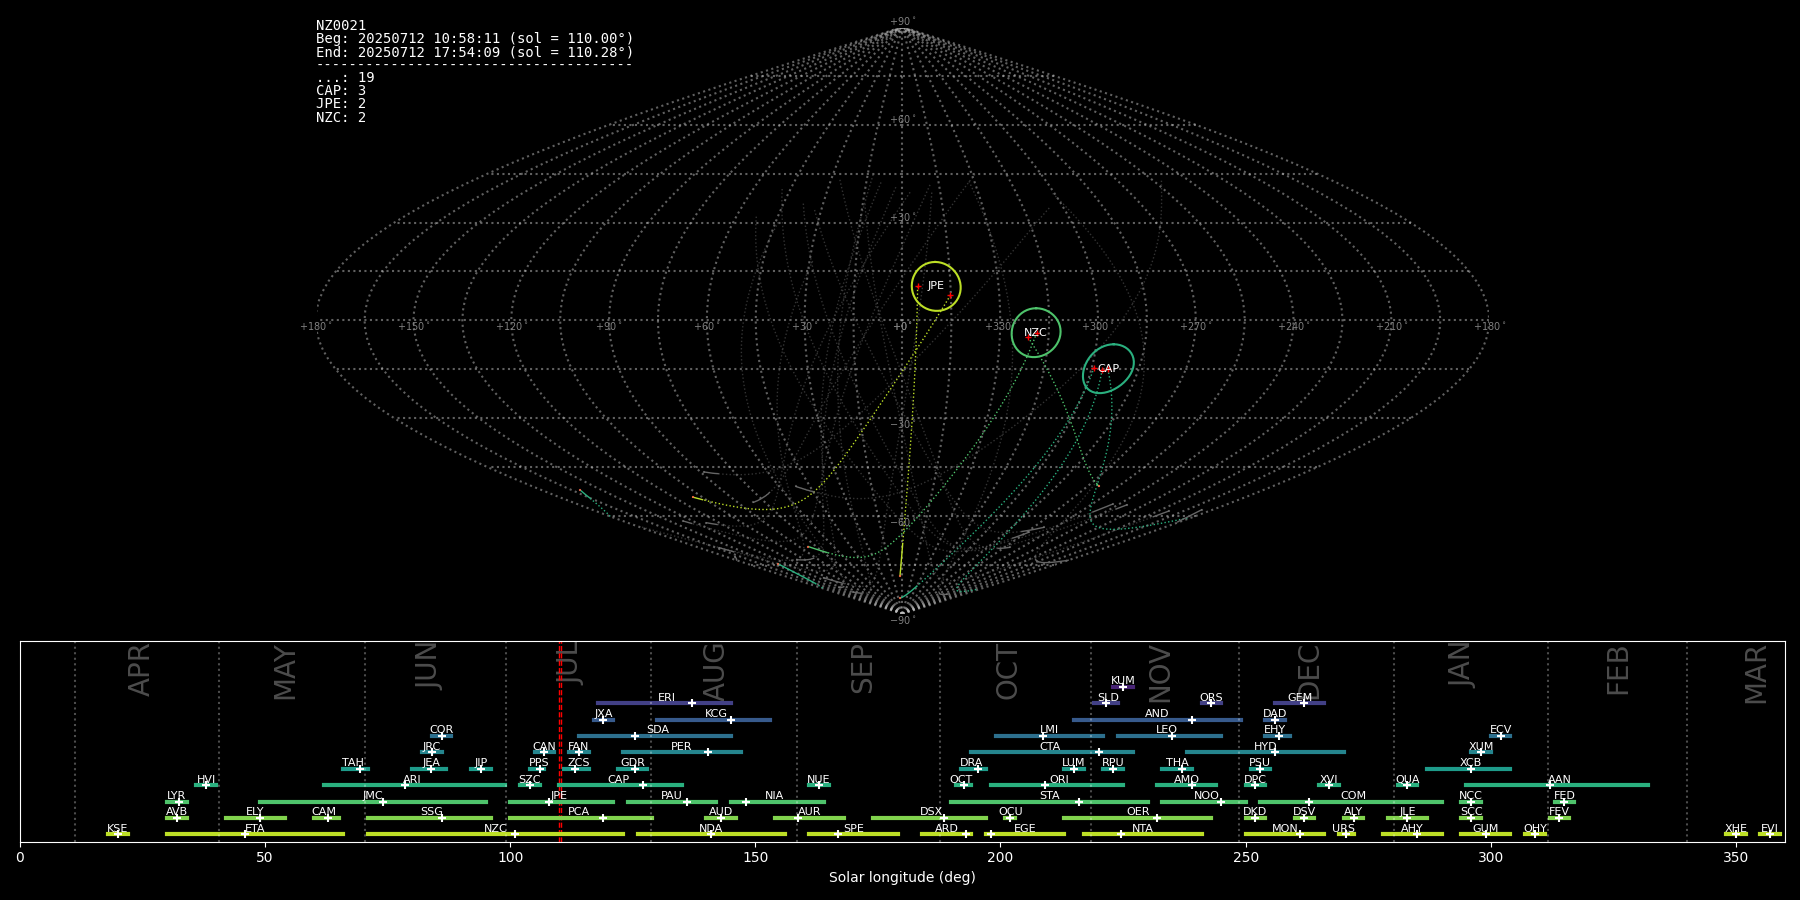Click the NZC radiant circle on the sky map
Screen dimensions: 1800x900
coord(1036,333)
